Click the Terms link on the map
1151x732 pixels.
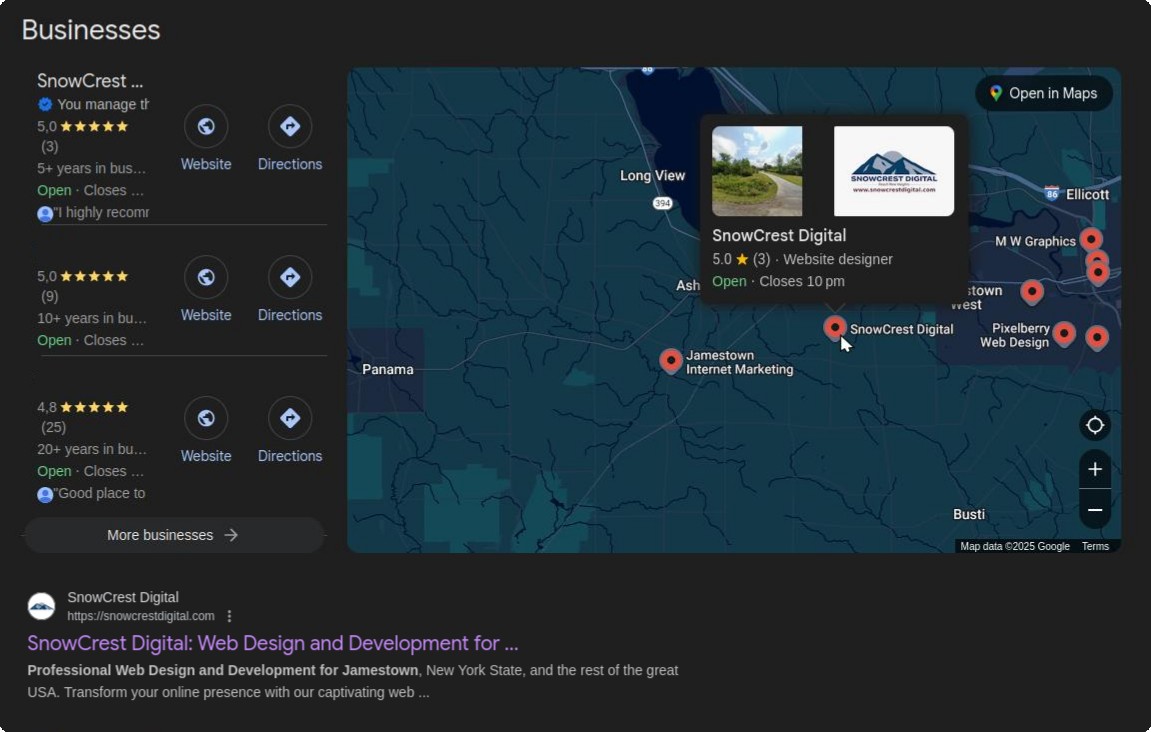point(1095,547)
